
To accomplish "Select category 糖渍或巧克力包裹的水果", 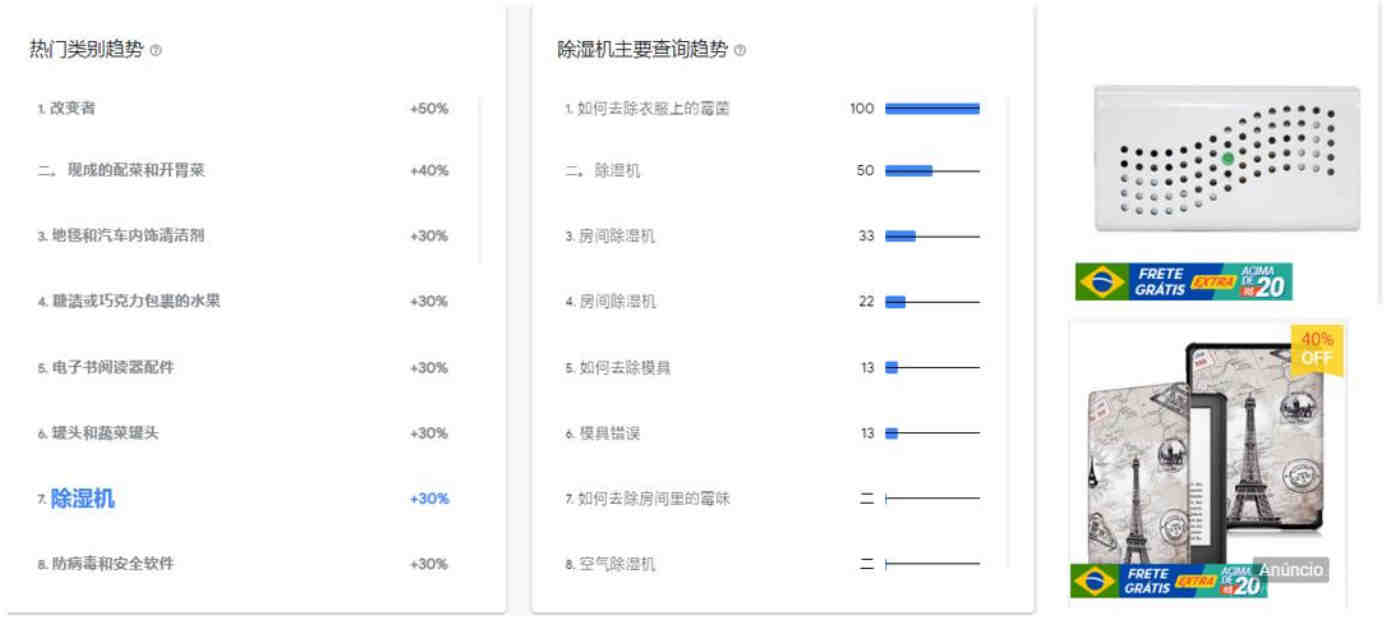I will 135,301.
